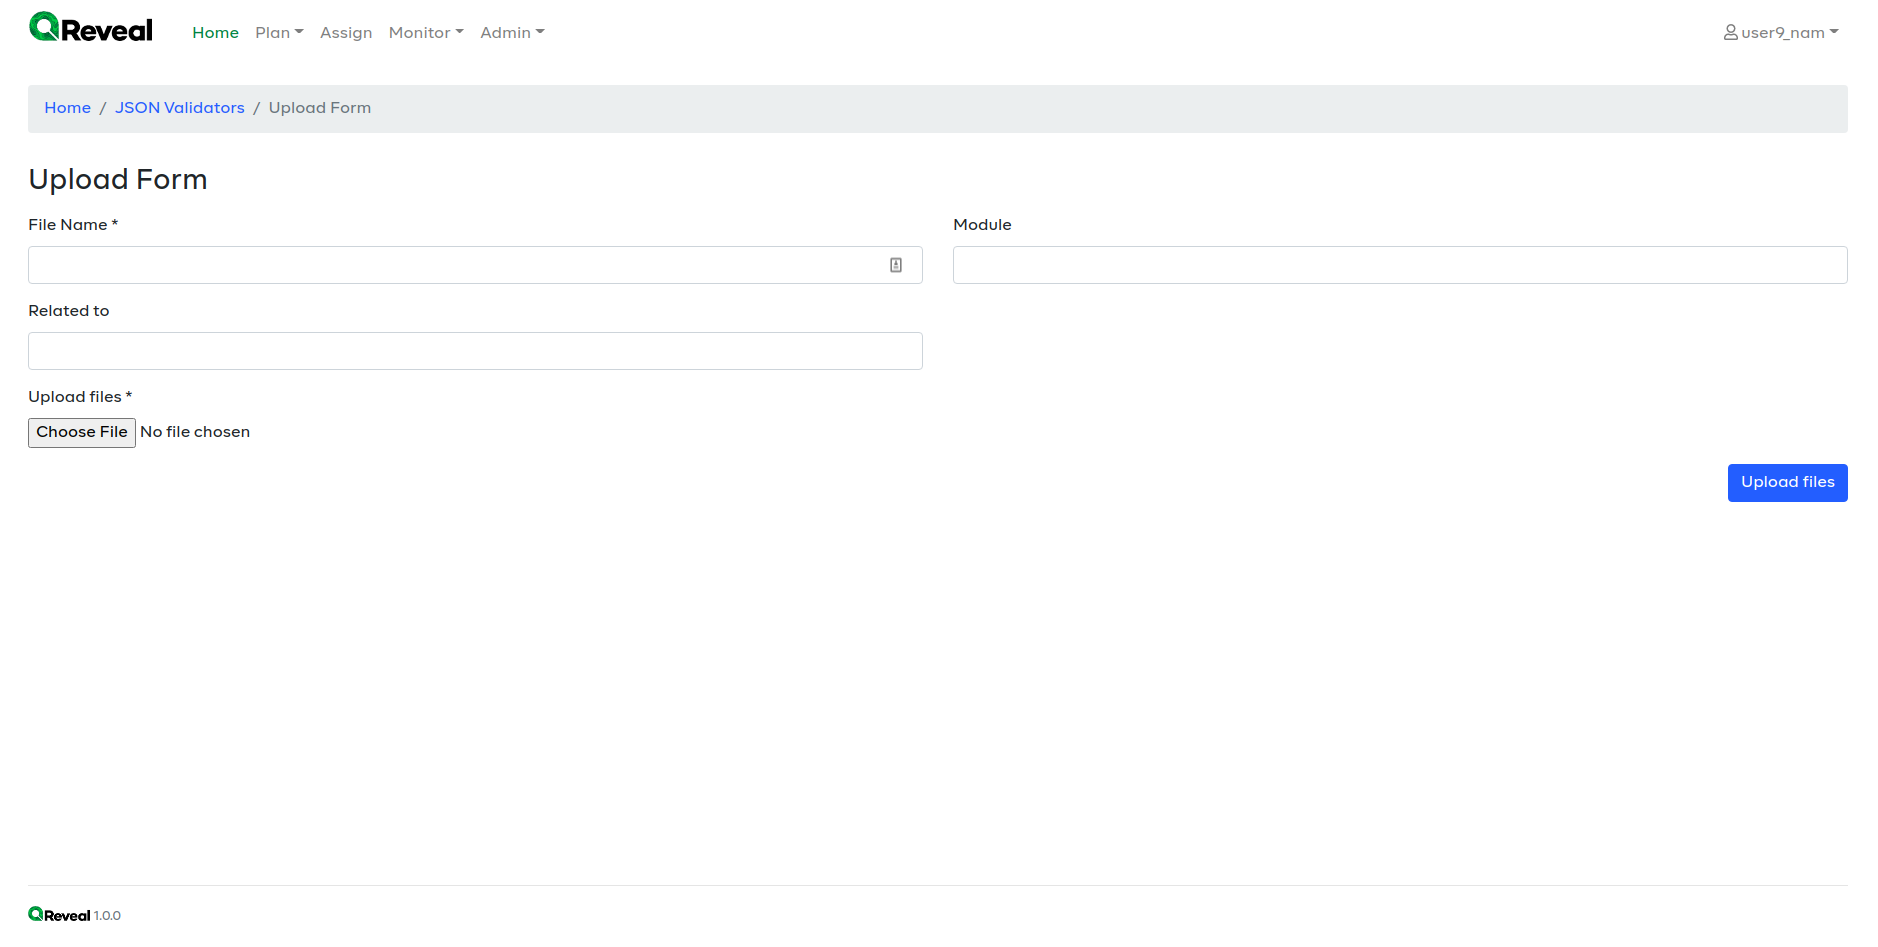Click inside the File Name input field
Screen dimensions: 1878x947
pos(450,264)
